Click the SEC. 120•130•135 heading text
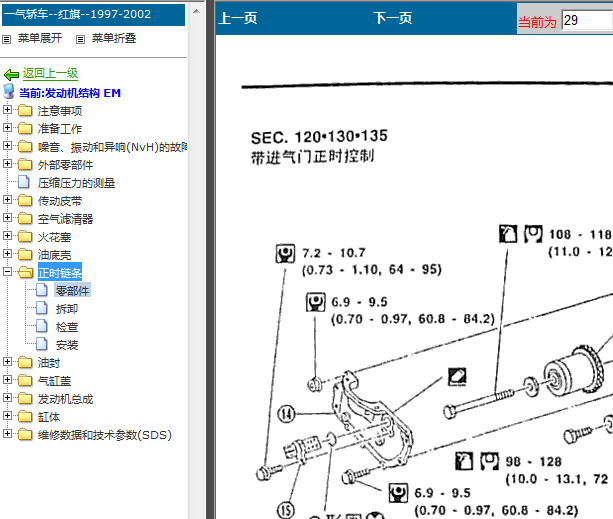This screenshot has height=519, width=613. point(319,137)
